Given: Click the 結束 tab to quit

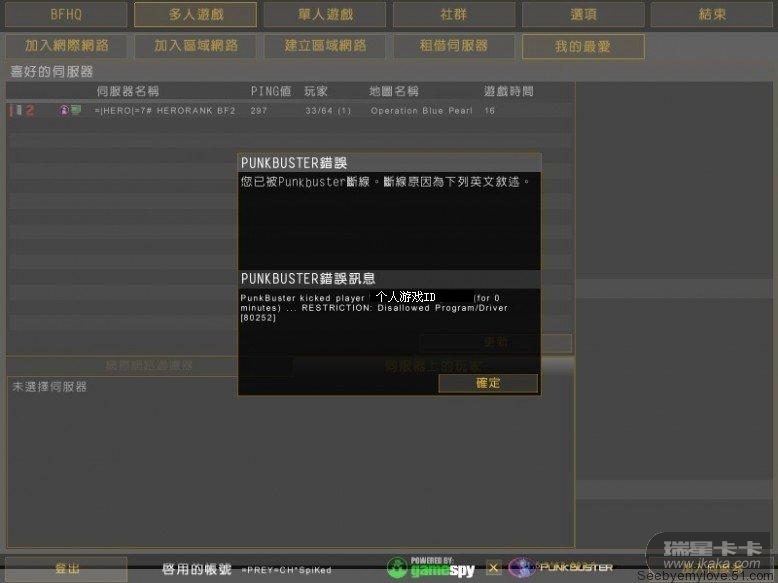Looking at the screenshot, I should click(713, 14).
